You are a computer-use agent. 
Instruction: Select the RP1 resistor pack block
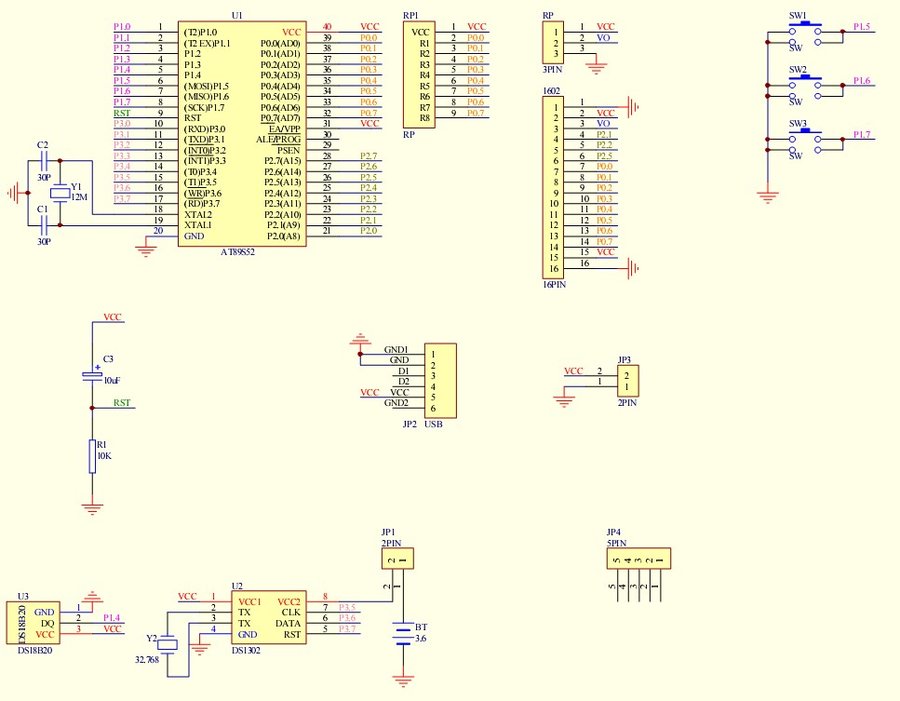(423, 74)
